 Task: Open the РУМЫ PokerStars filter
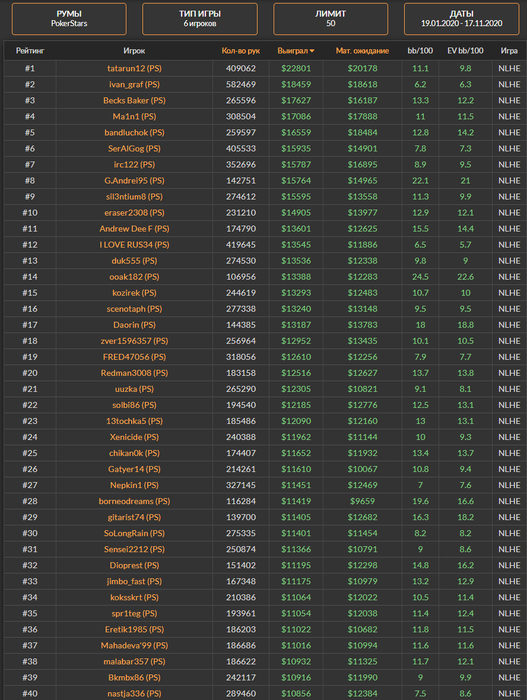(69, 19)
